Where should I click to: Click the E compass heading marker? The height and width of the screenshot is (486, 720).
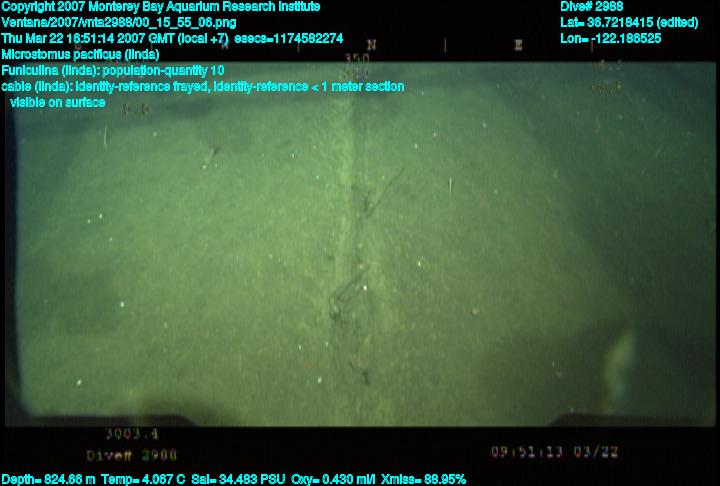pos(518,45)
